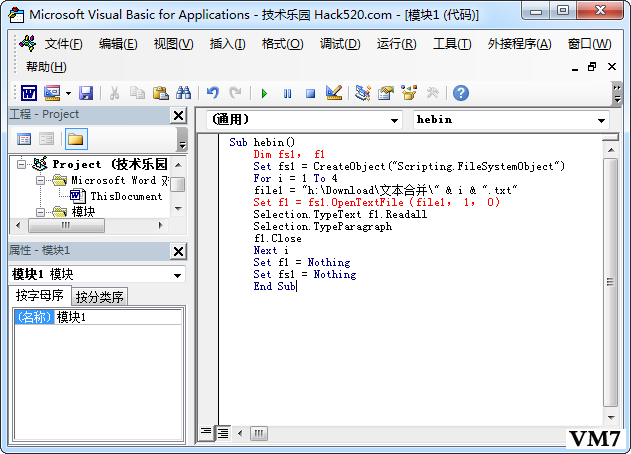
Task: Collapse the Microsoft Word objects folder
Action: (40, 180)
